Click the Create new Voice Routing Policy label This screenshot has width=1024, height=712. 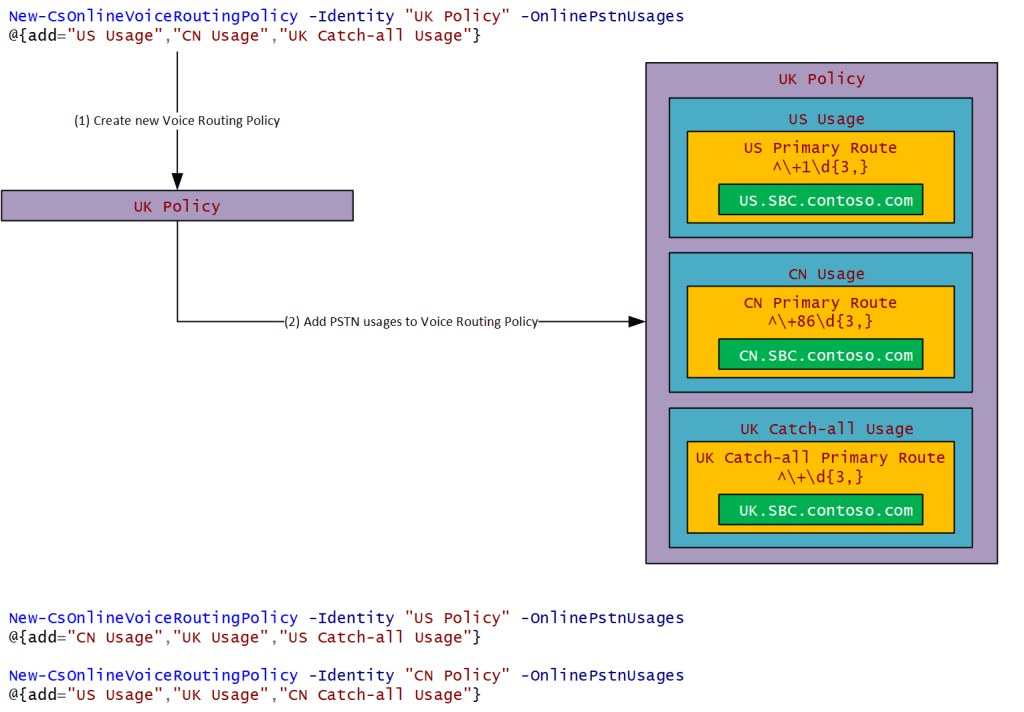click(x=177, y=121)
